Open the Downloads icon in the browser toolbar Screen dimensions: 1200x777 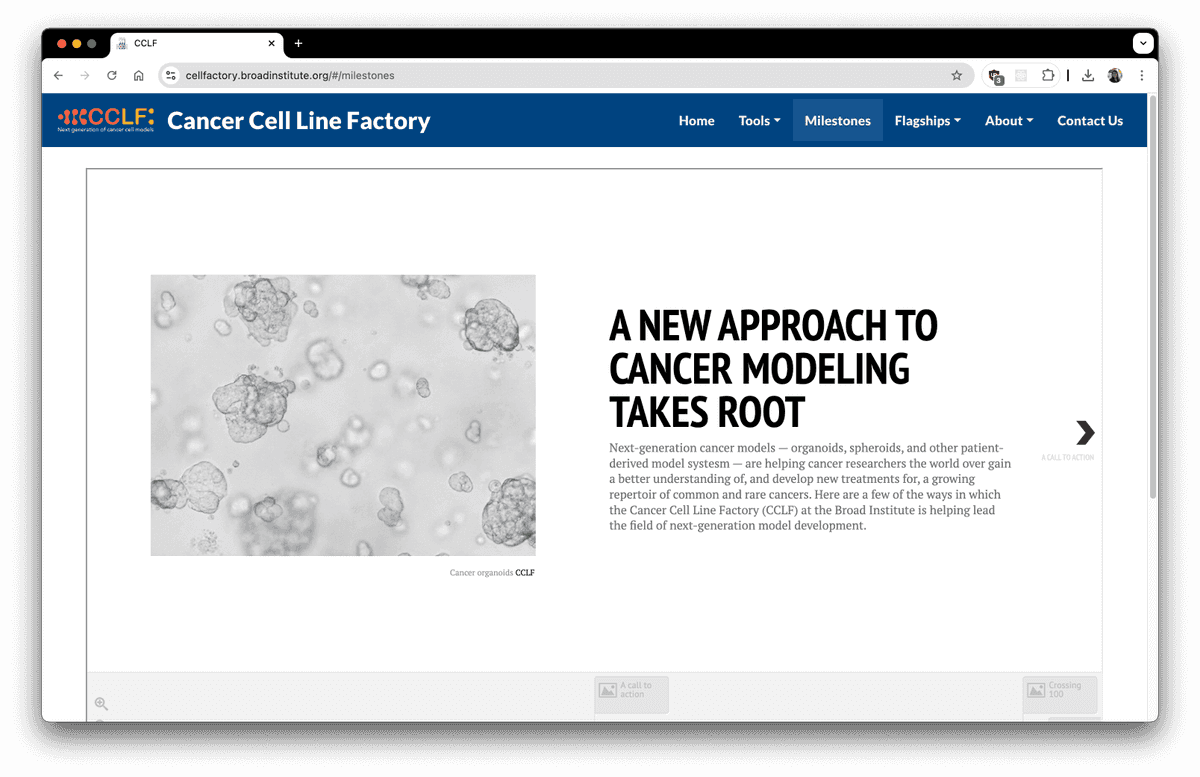coord(1088,75)
